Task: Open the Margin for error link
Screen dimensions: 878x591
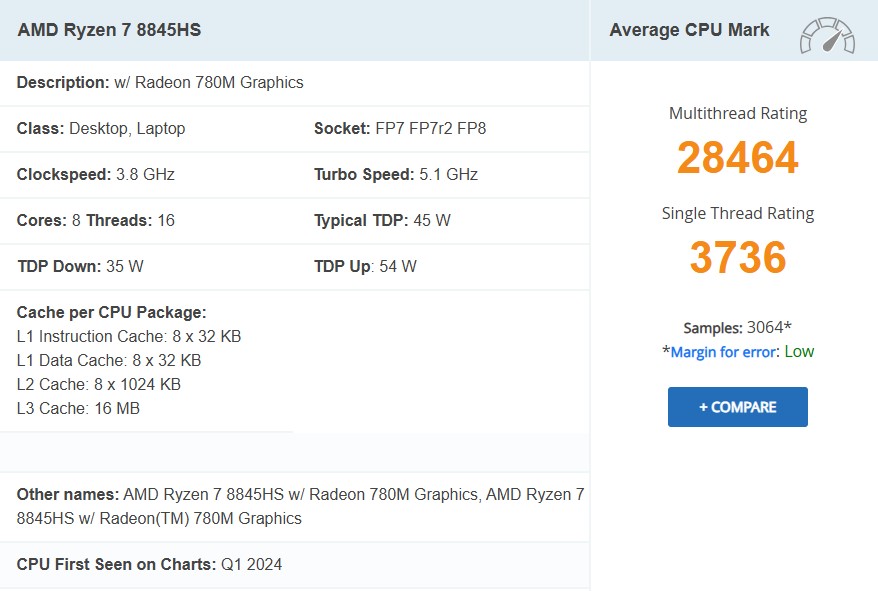Action: point(724,352)
